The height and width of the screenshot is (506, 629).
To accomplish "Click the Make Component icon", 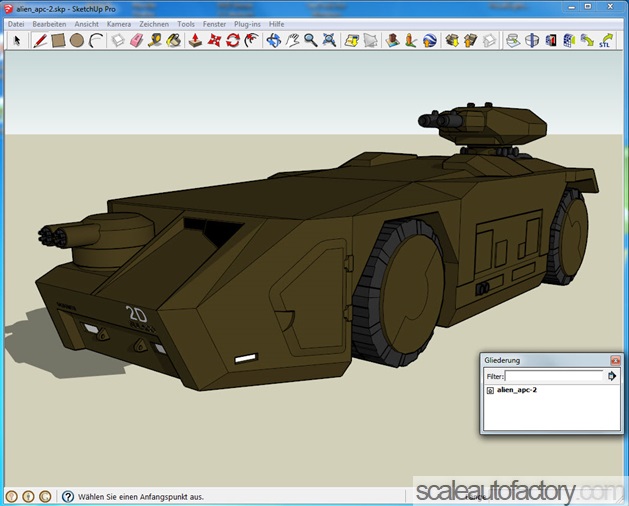I will coord(118,41).
